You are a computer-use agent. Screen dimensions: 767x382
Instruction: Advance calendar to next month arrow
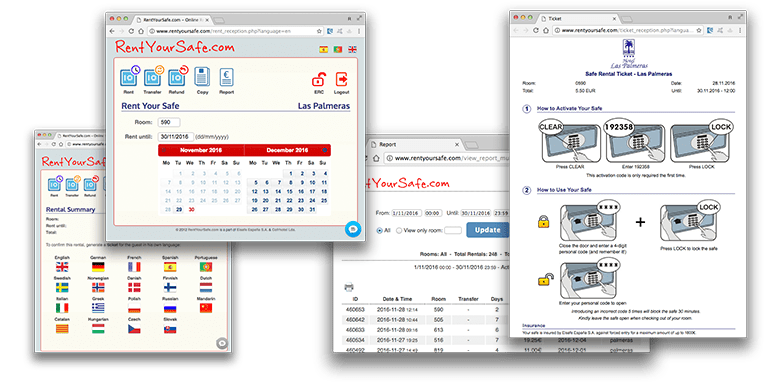[325, 150]
